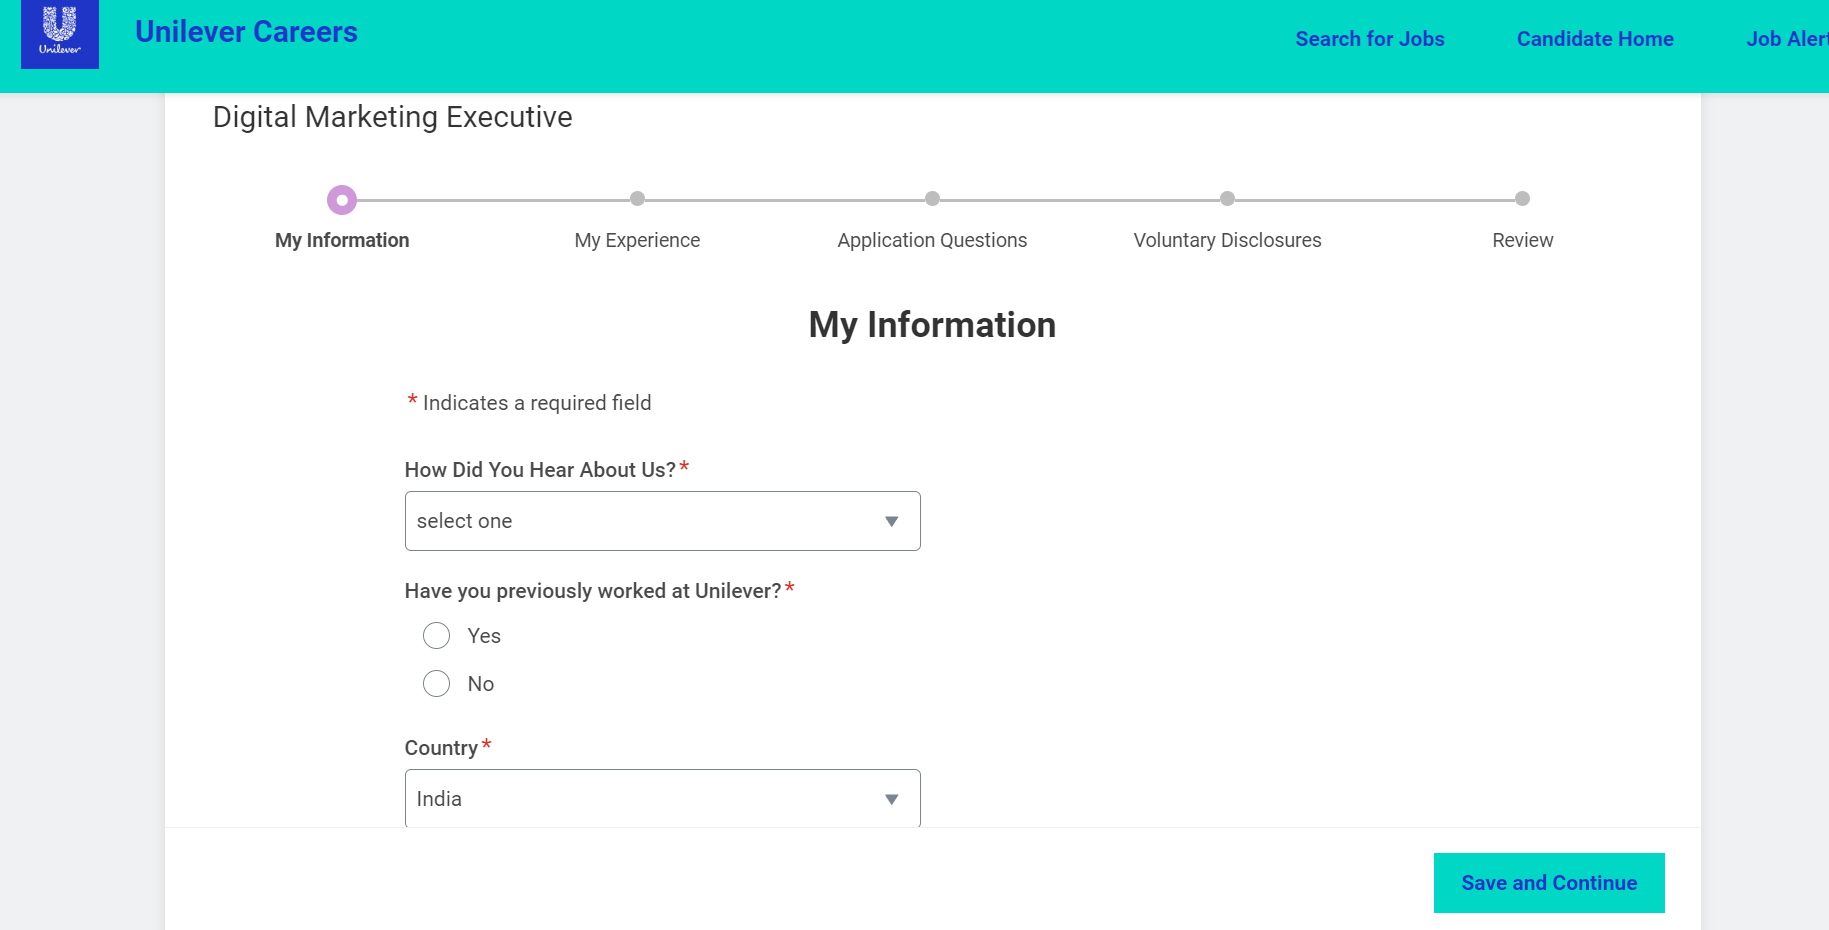This screenshot has width=1829, height=930.
Task: Click the Save and Continue button
Action: tap(1549, 883)
